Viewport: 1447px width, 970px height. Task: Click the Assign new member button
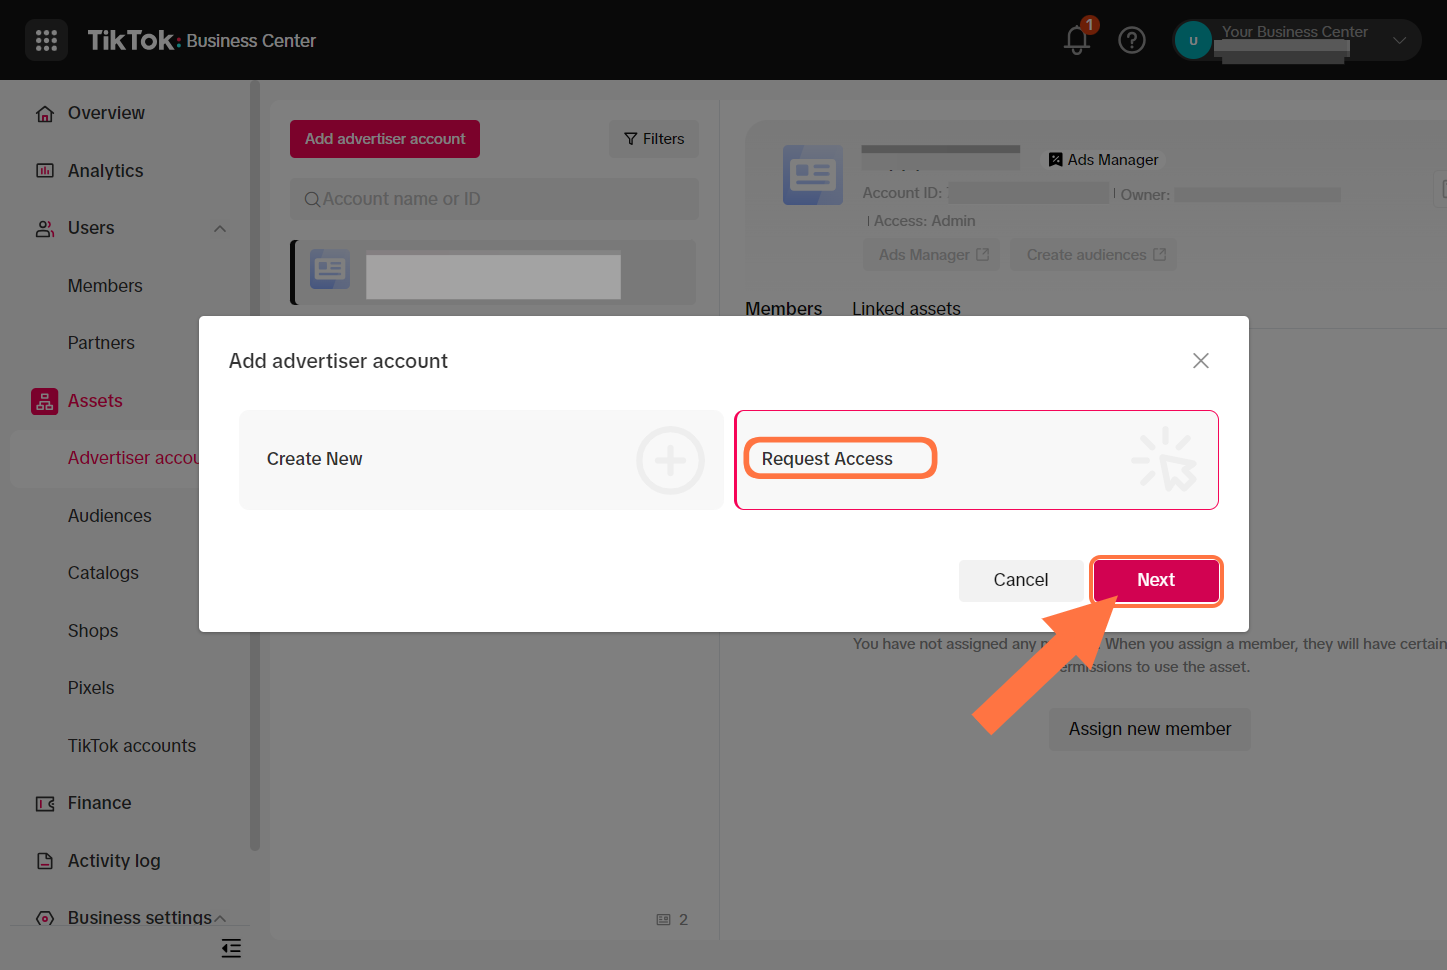[1149, 729]
